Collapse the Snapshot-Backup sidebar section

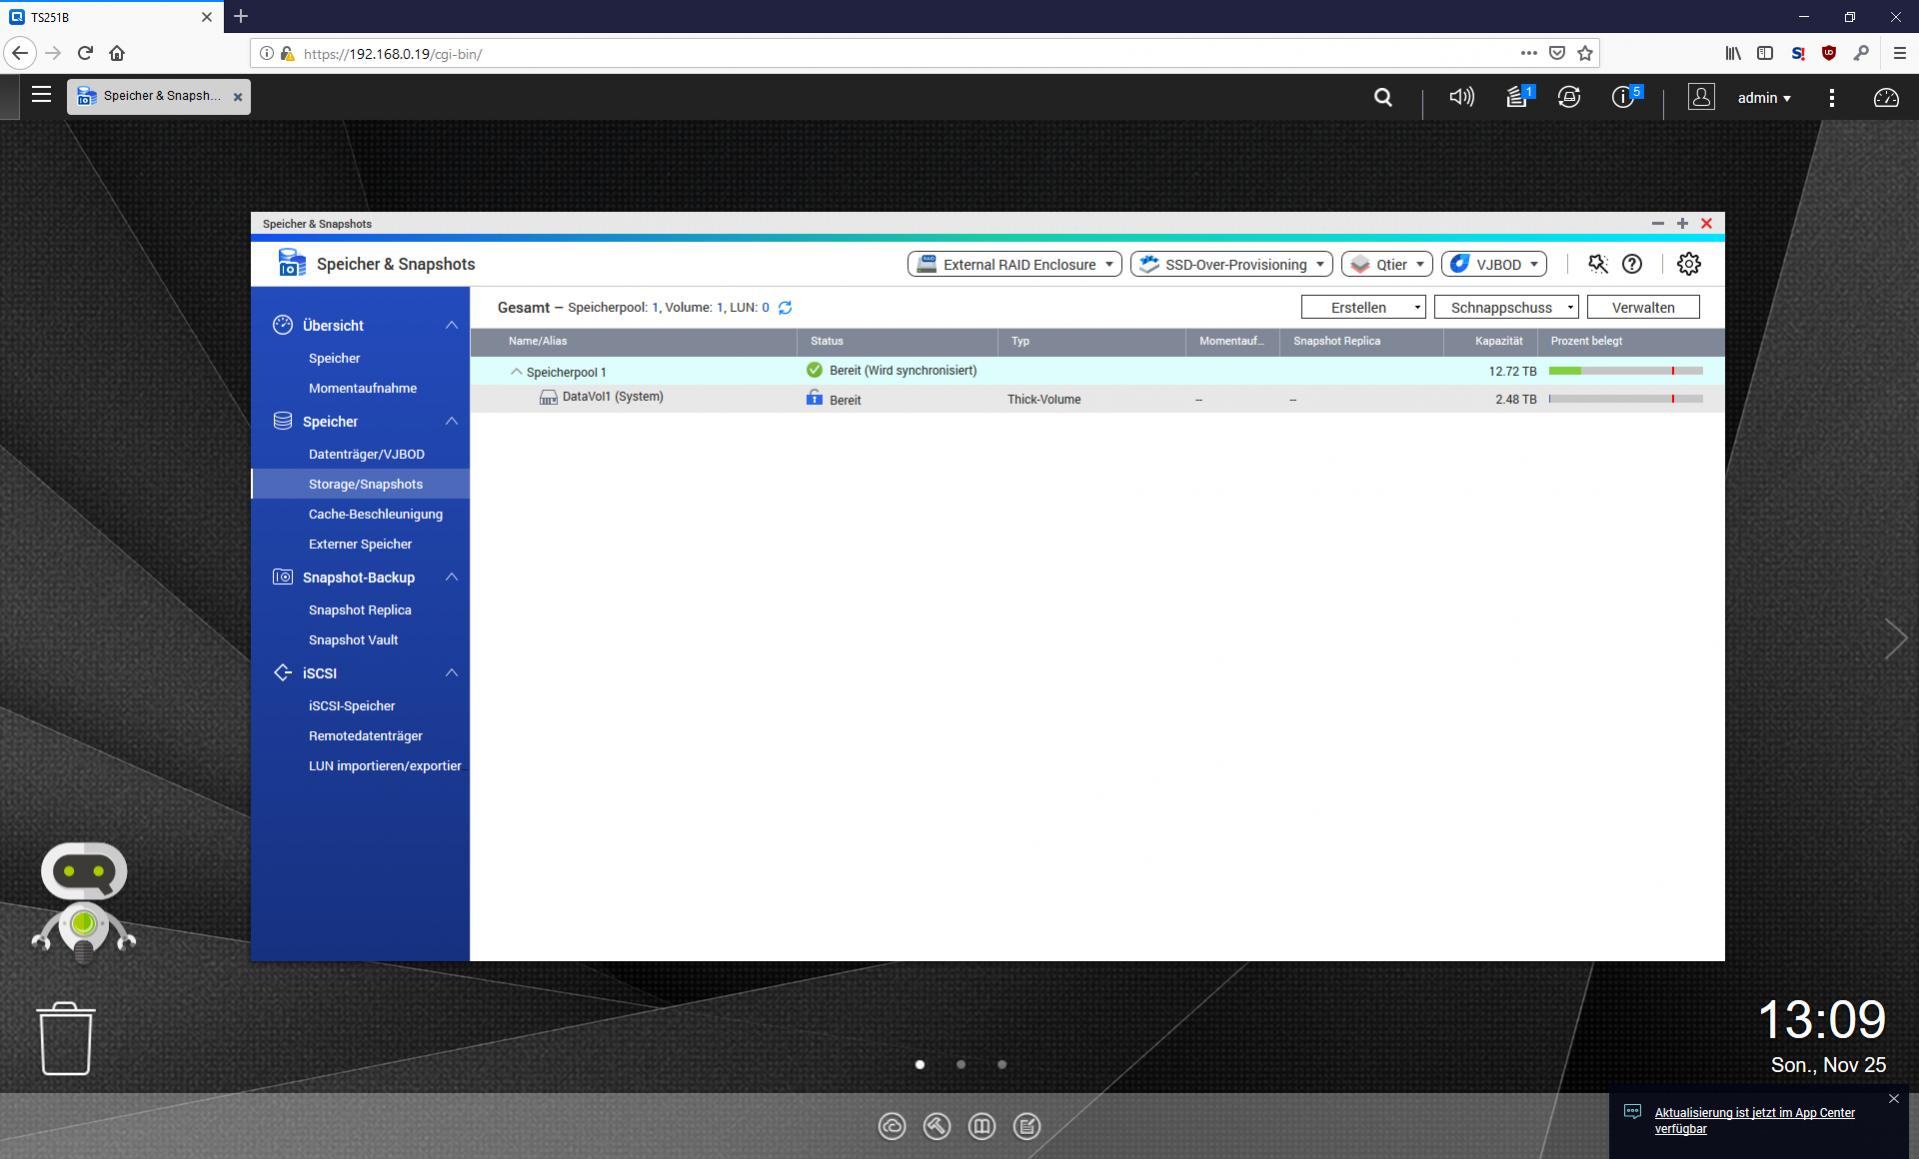pos(451,577)
